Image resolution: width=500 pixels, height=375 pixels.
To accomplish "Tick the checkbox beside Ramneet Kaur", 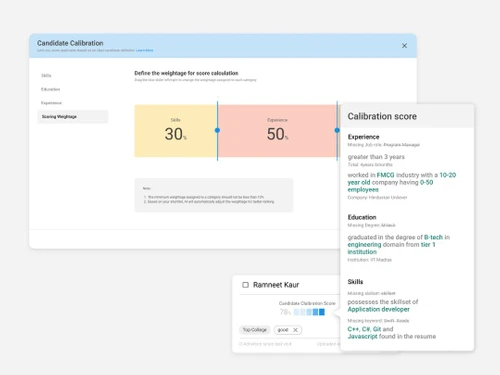I will 245,285.
